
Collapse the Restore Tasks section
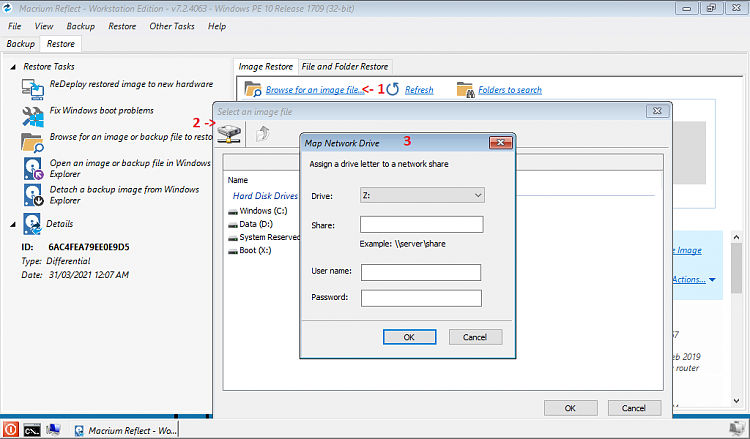pos(13,67)
